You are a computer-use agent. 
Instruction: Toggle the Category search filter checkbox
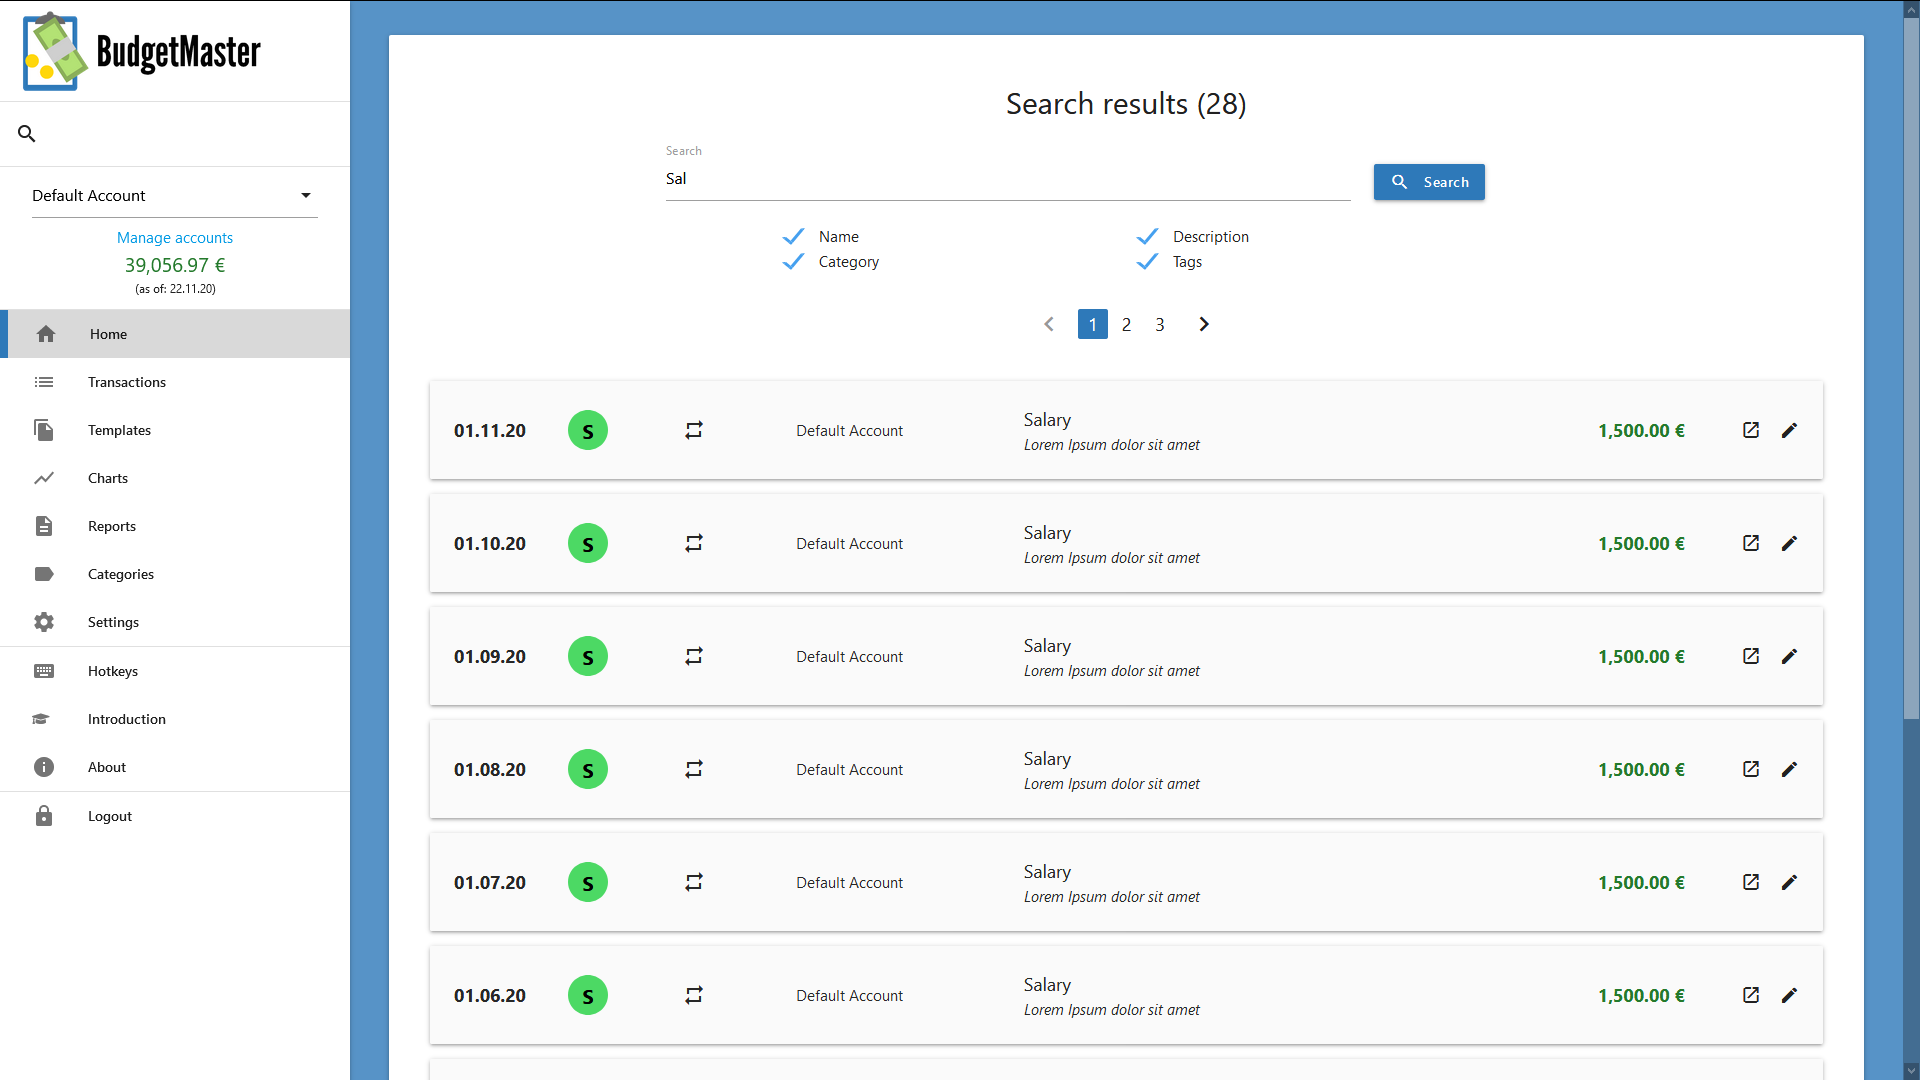(793, 261)
